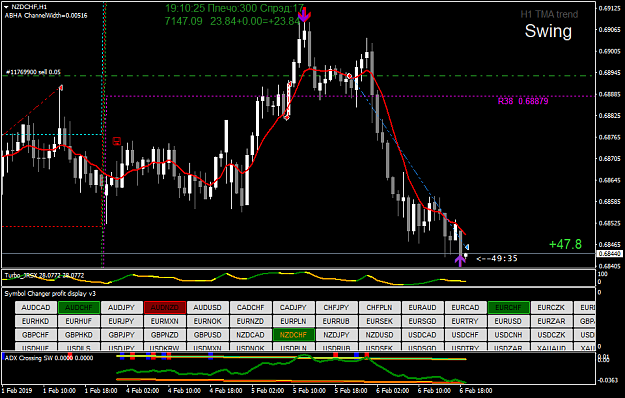
Task: Choose the EURHUF symbol
Action: point(79,321)
